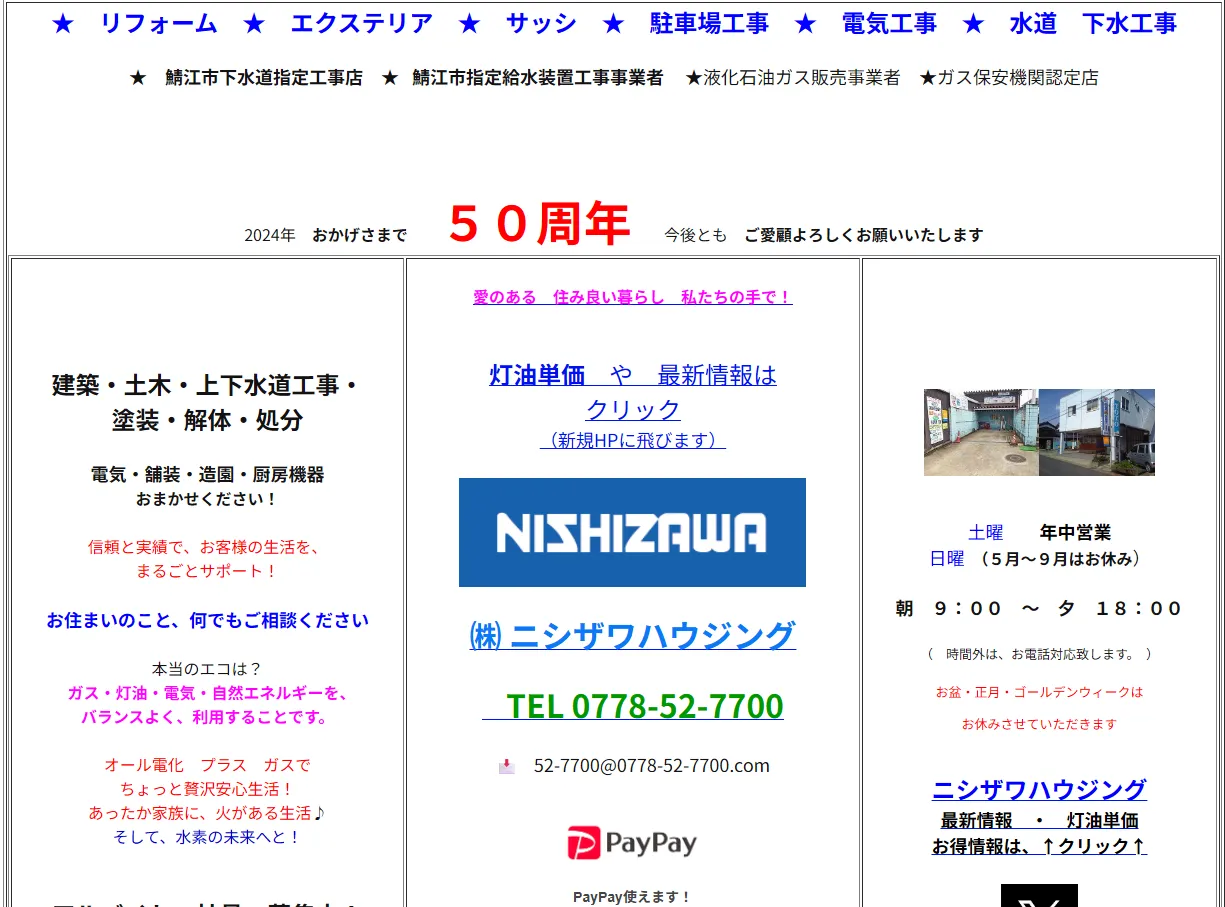Viewport: 1225px width, 907px height.
Task: Click the ㈱ニシザワハウジング company name link
Action: click(x=632, y=635)
